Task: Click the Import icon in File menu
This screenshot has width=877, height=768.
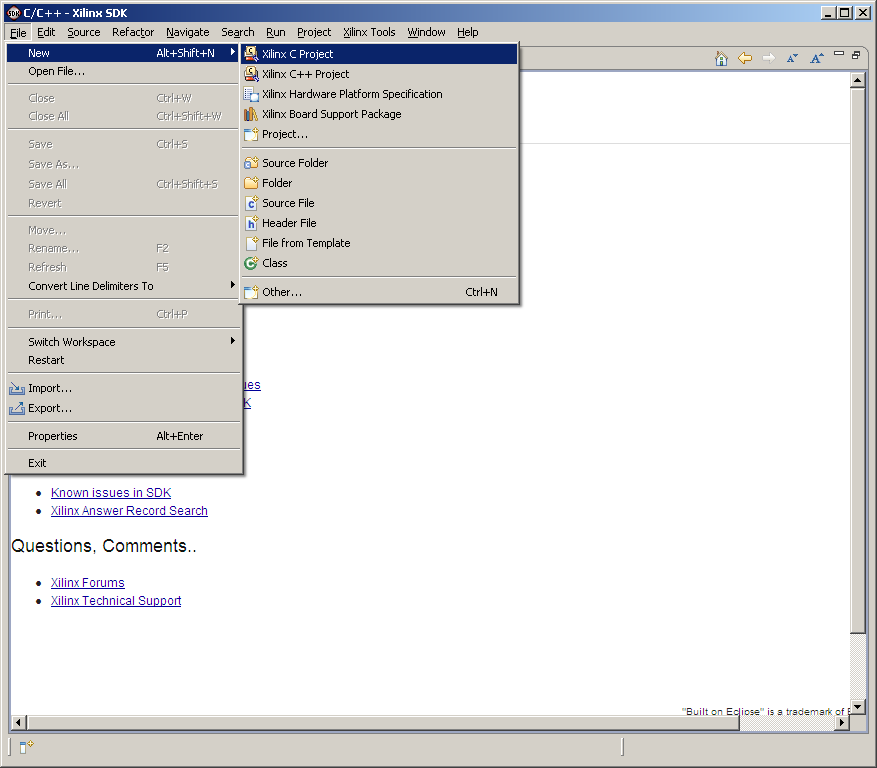Action: point(17,388)
